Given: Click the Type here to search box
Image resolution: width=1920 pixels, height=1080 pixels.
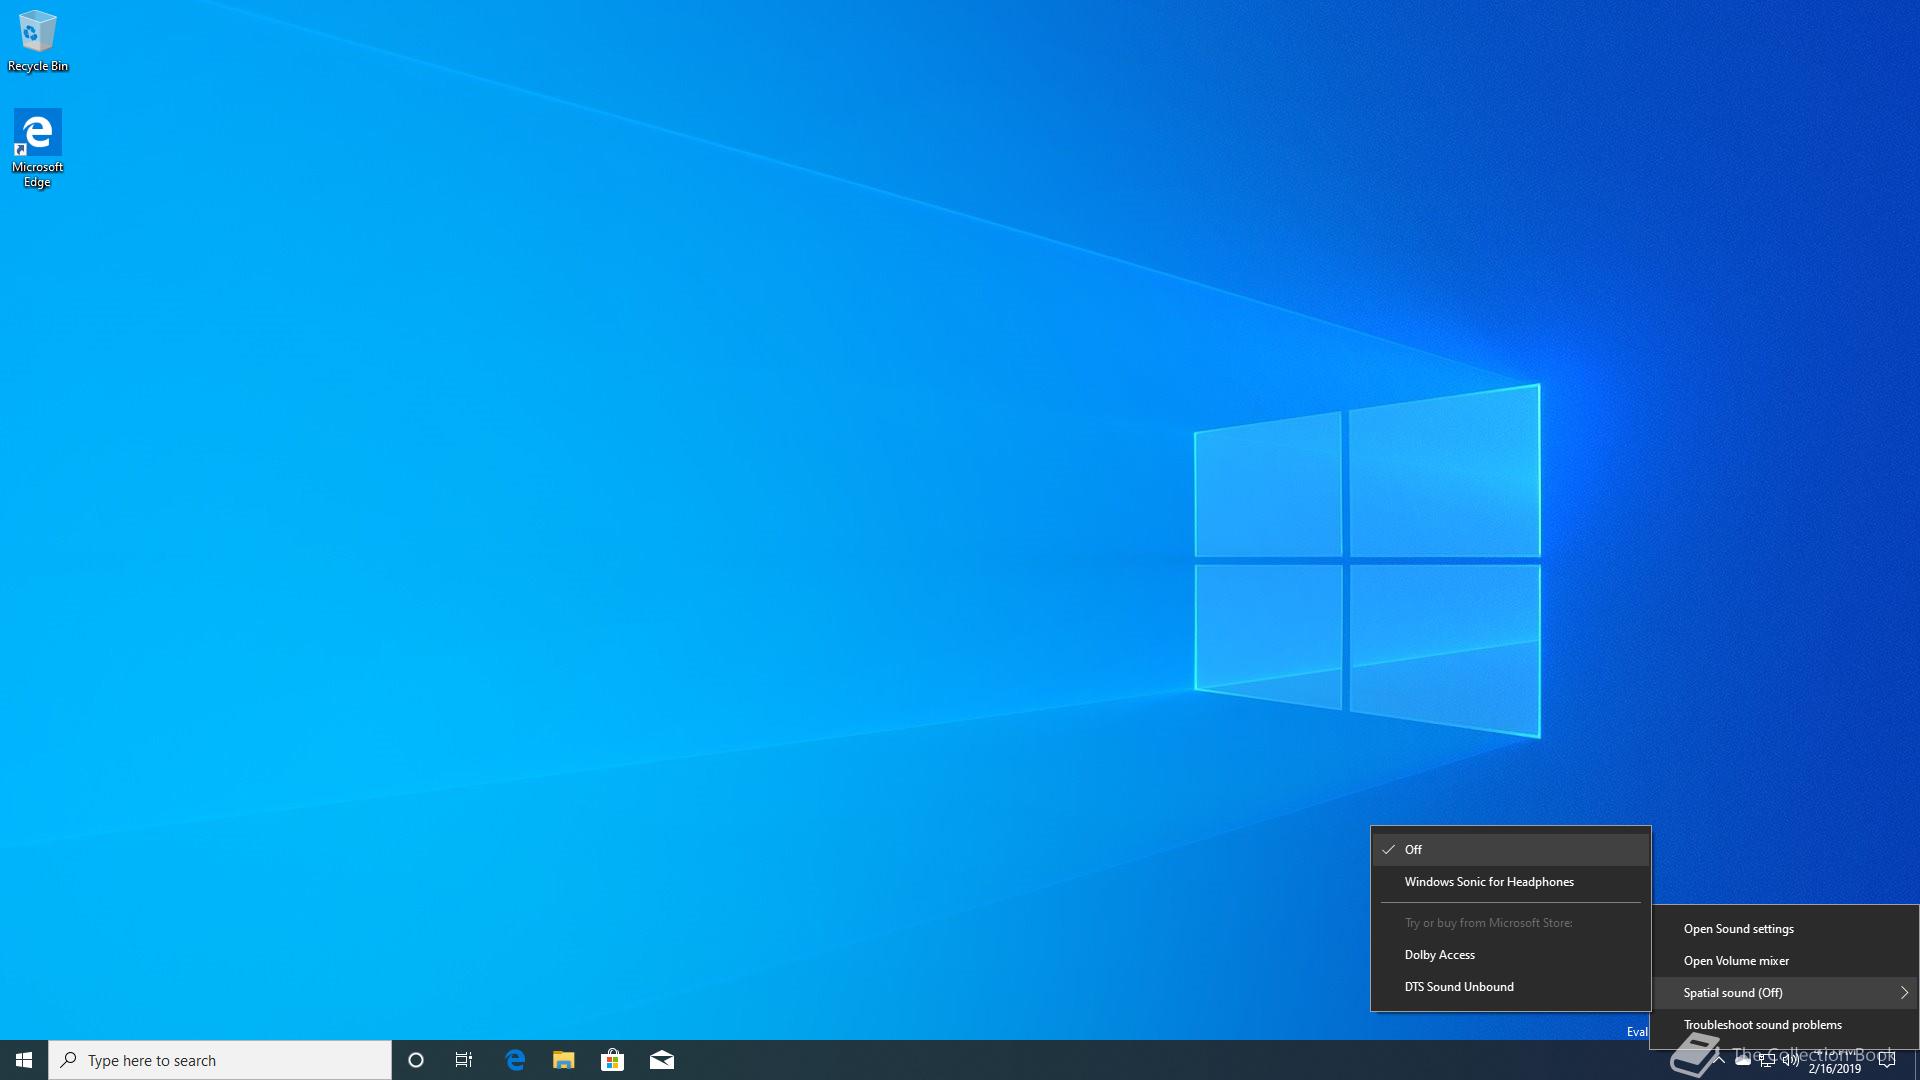Looking at the screenshot, I should pos(220,1060).
